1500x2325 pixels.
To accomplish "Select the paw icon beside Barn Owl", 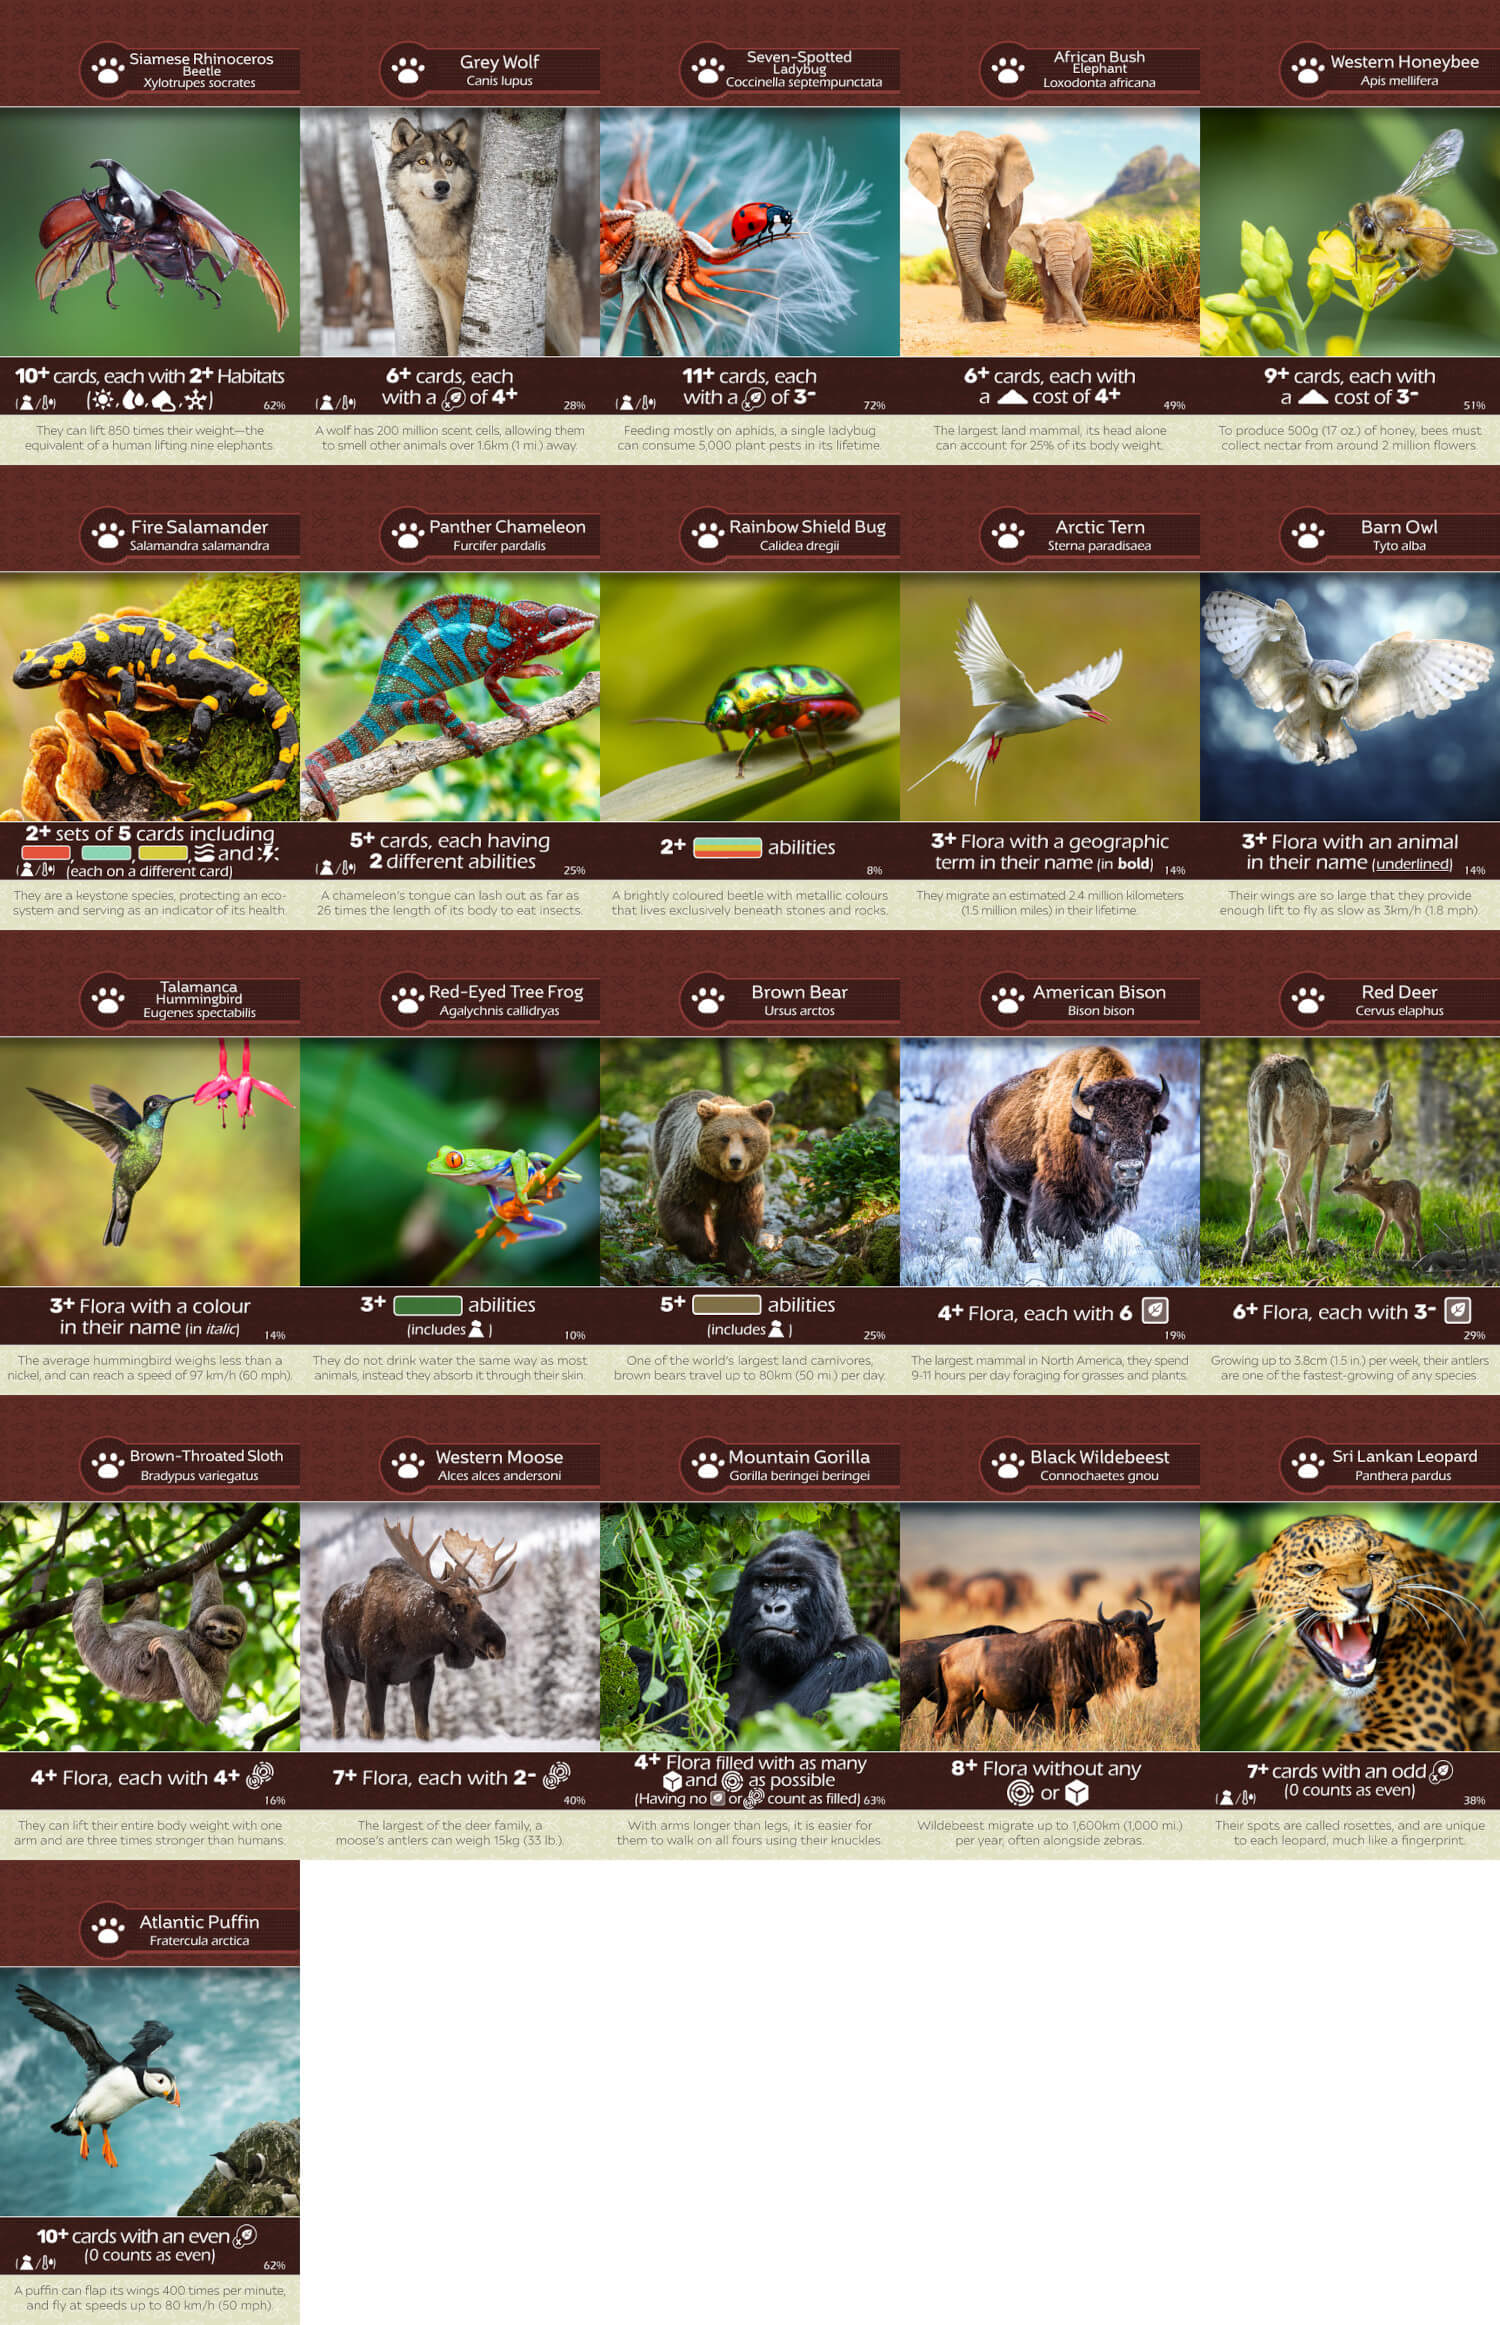I will click(x=1308, y=535).
